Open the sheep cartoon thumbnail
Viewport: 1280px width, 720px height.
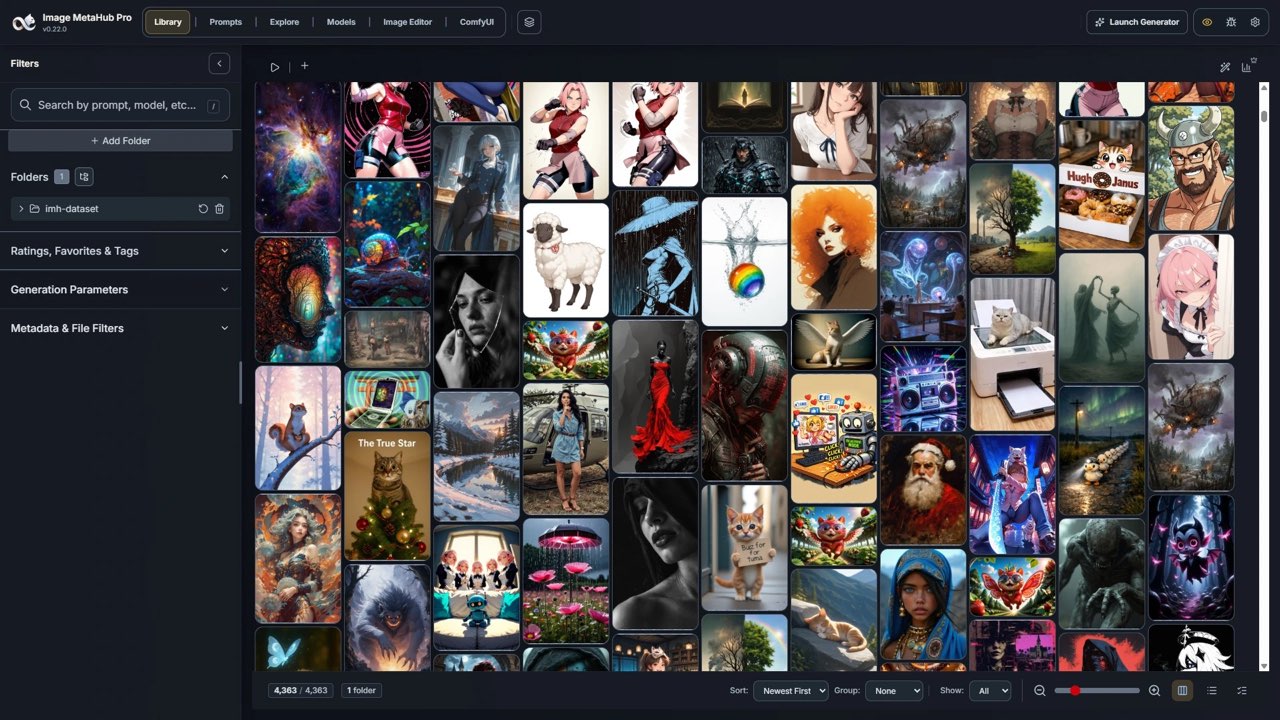point(566,260)
